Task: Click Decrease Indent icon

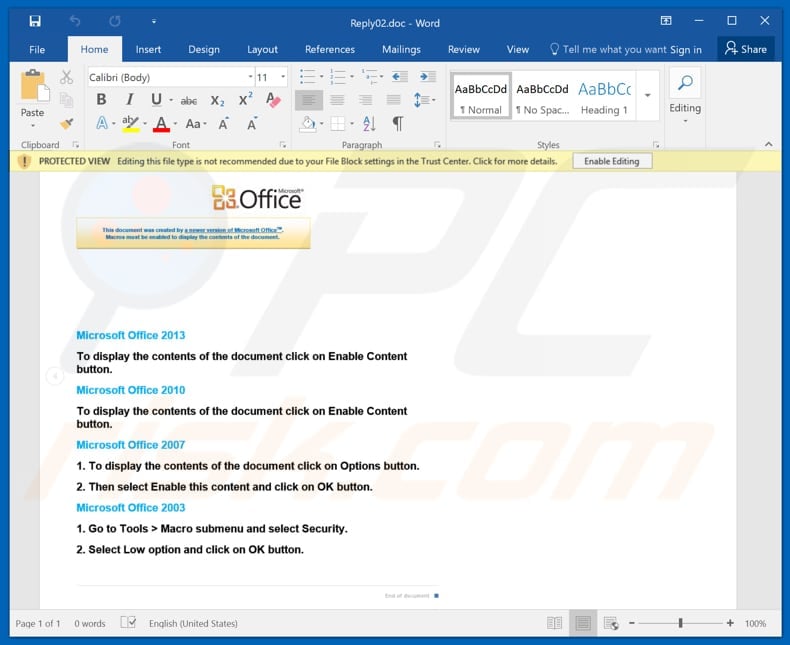Action: pos(400,77)
